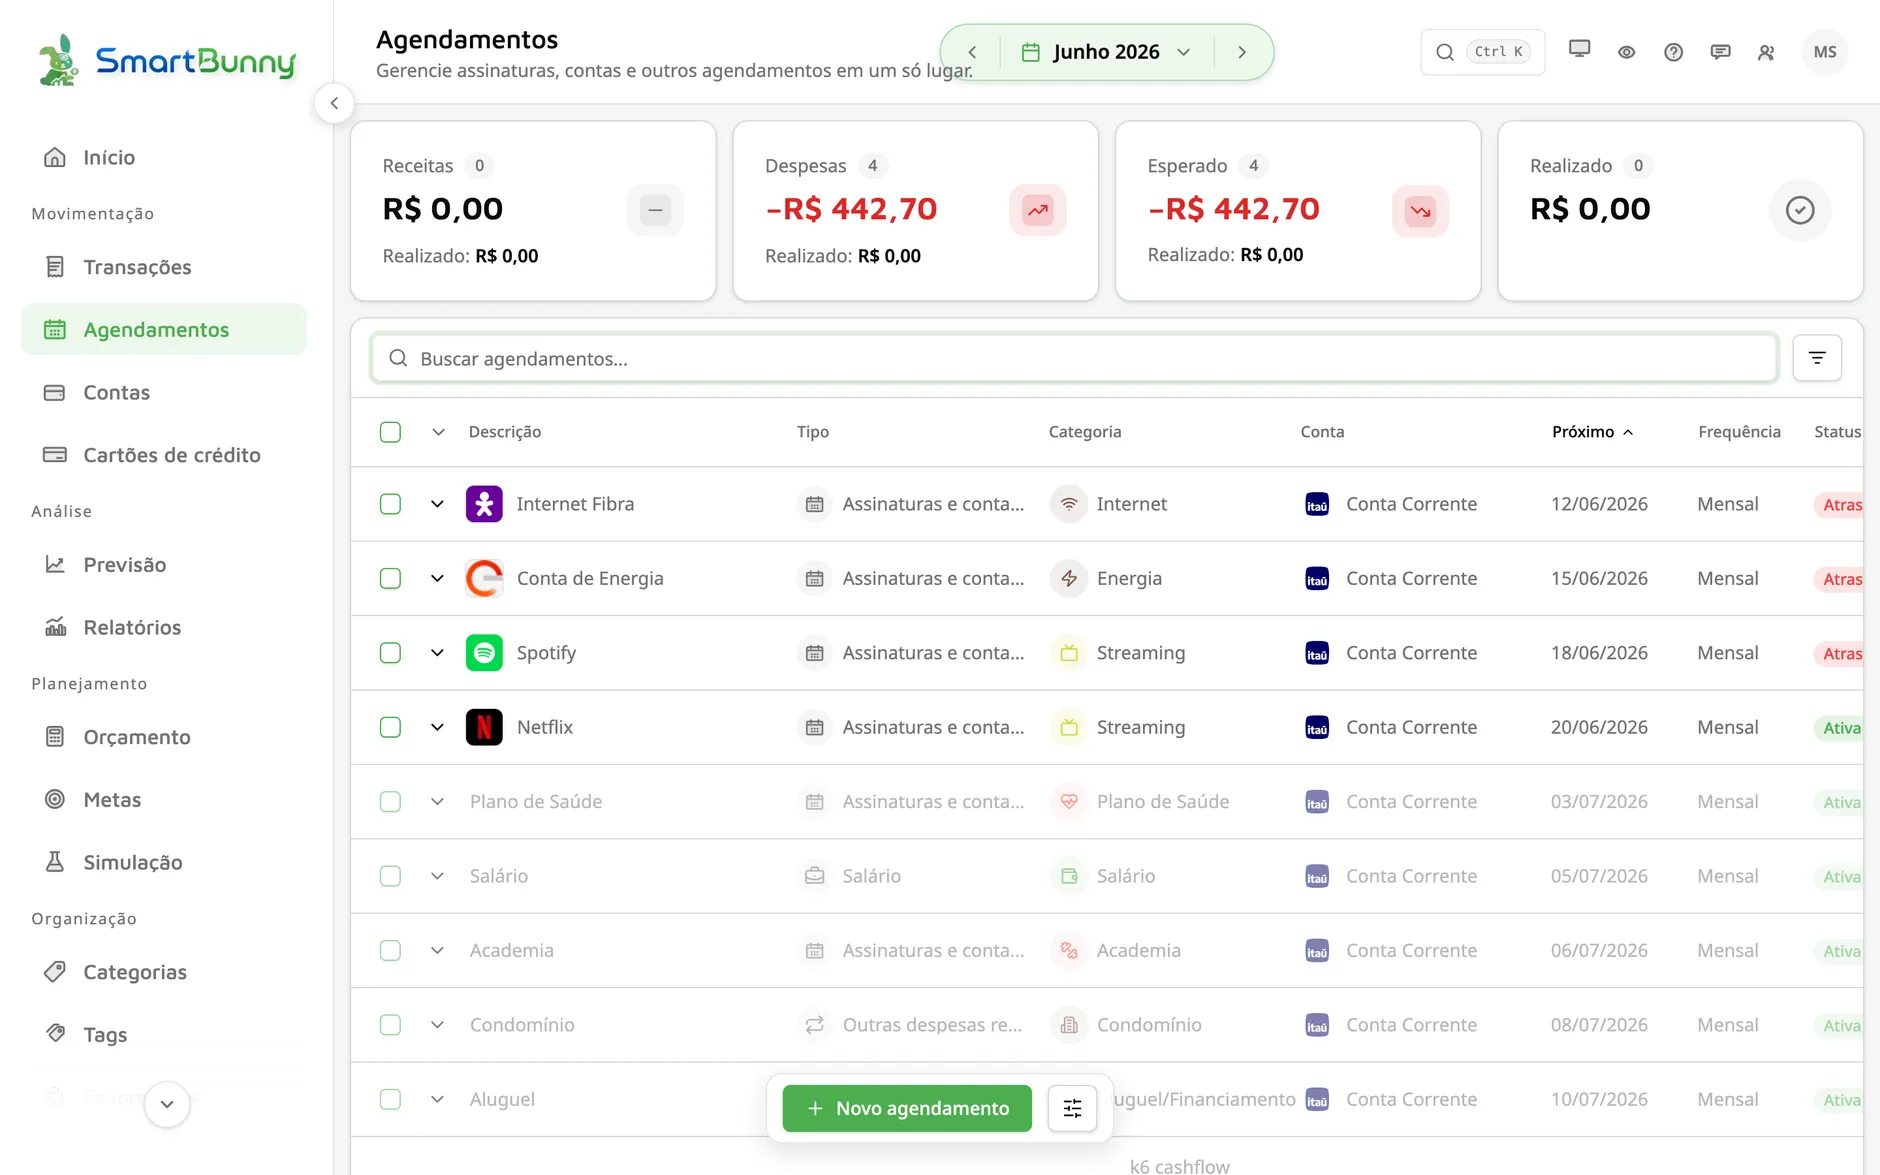Image resolution: width=1880 pixels, height=1175 pixels.
Task: Go to previous month arrow
Action: 972,52
